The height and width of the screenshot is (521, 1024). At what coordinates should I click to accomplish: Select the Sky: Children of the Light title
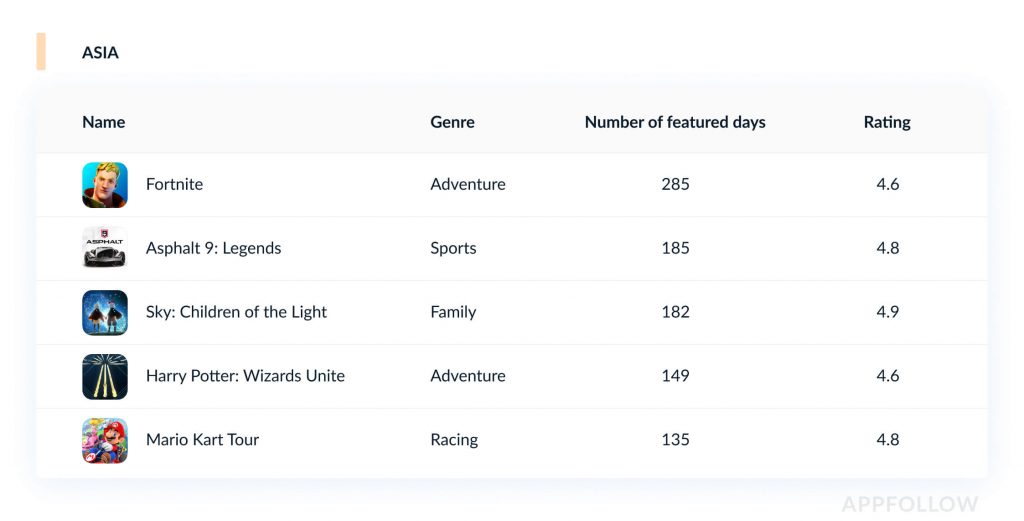[x=236, y=312]
